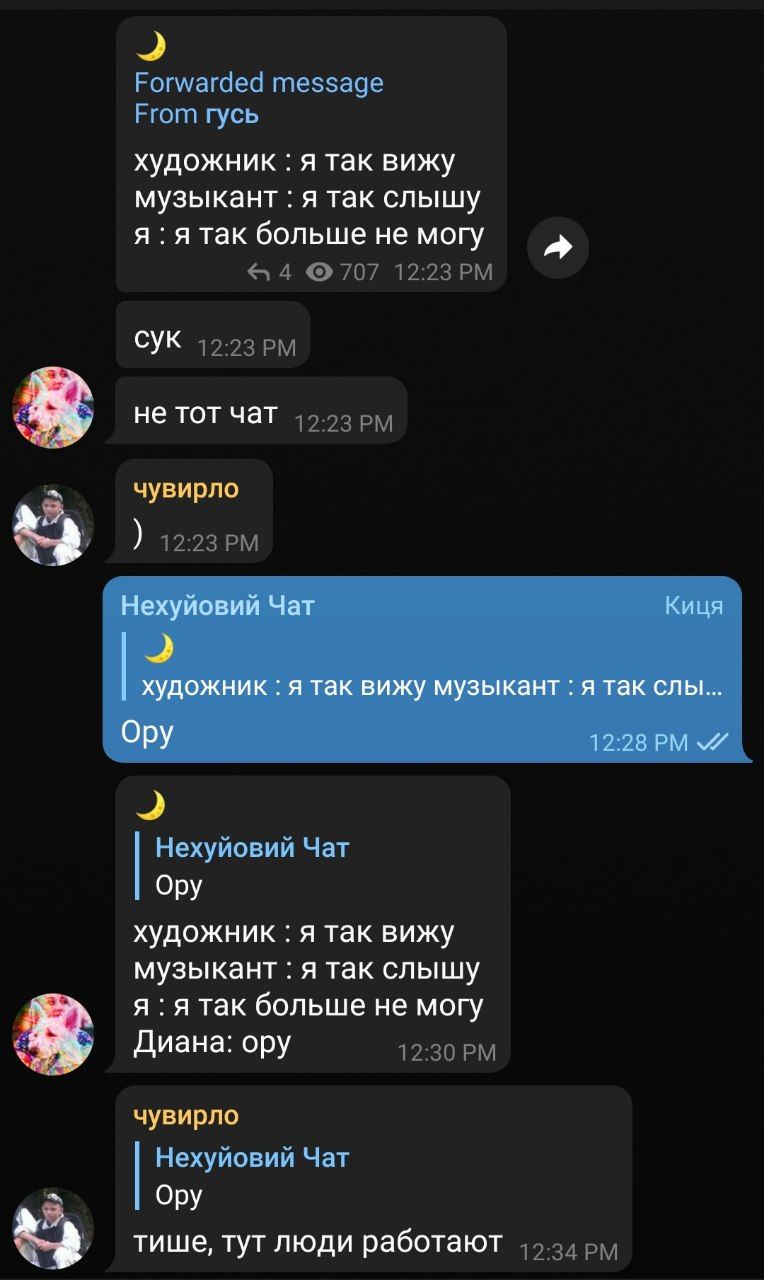Tap 'Нехуйовий Чат' title in blue bubble
This screenshot has height=1280, width=764.
pyautogui.click(x=218, y=605)
